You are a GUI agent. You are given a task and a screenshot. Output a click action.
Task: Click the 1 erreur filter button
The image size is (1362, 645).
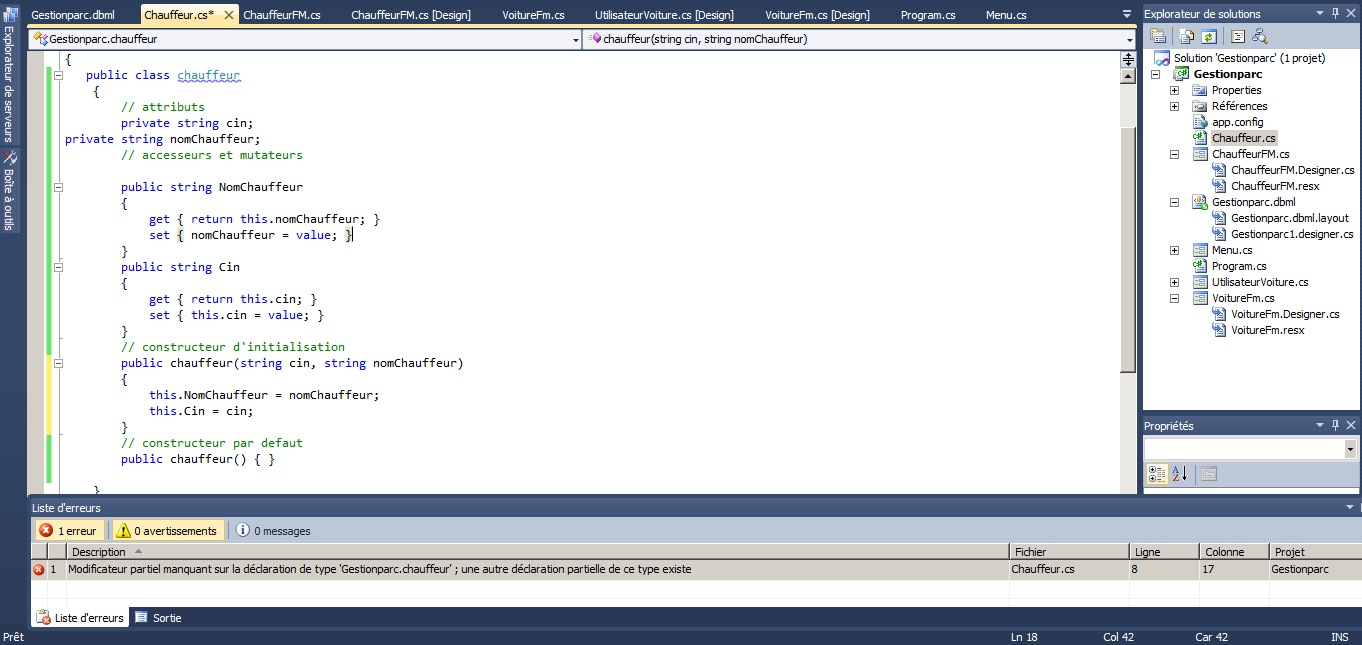tap(69, 530)
